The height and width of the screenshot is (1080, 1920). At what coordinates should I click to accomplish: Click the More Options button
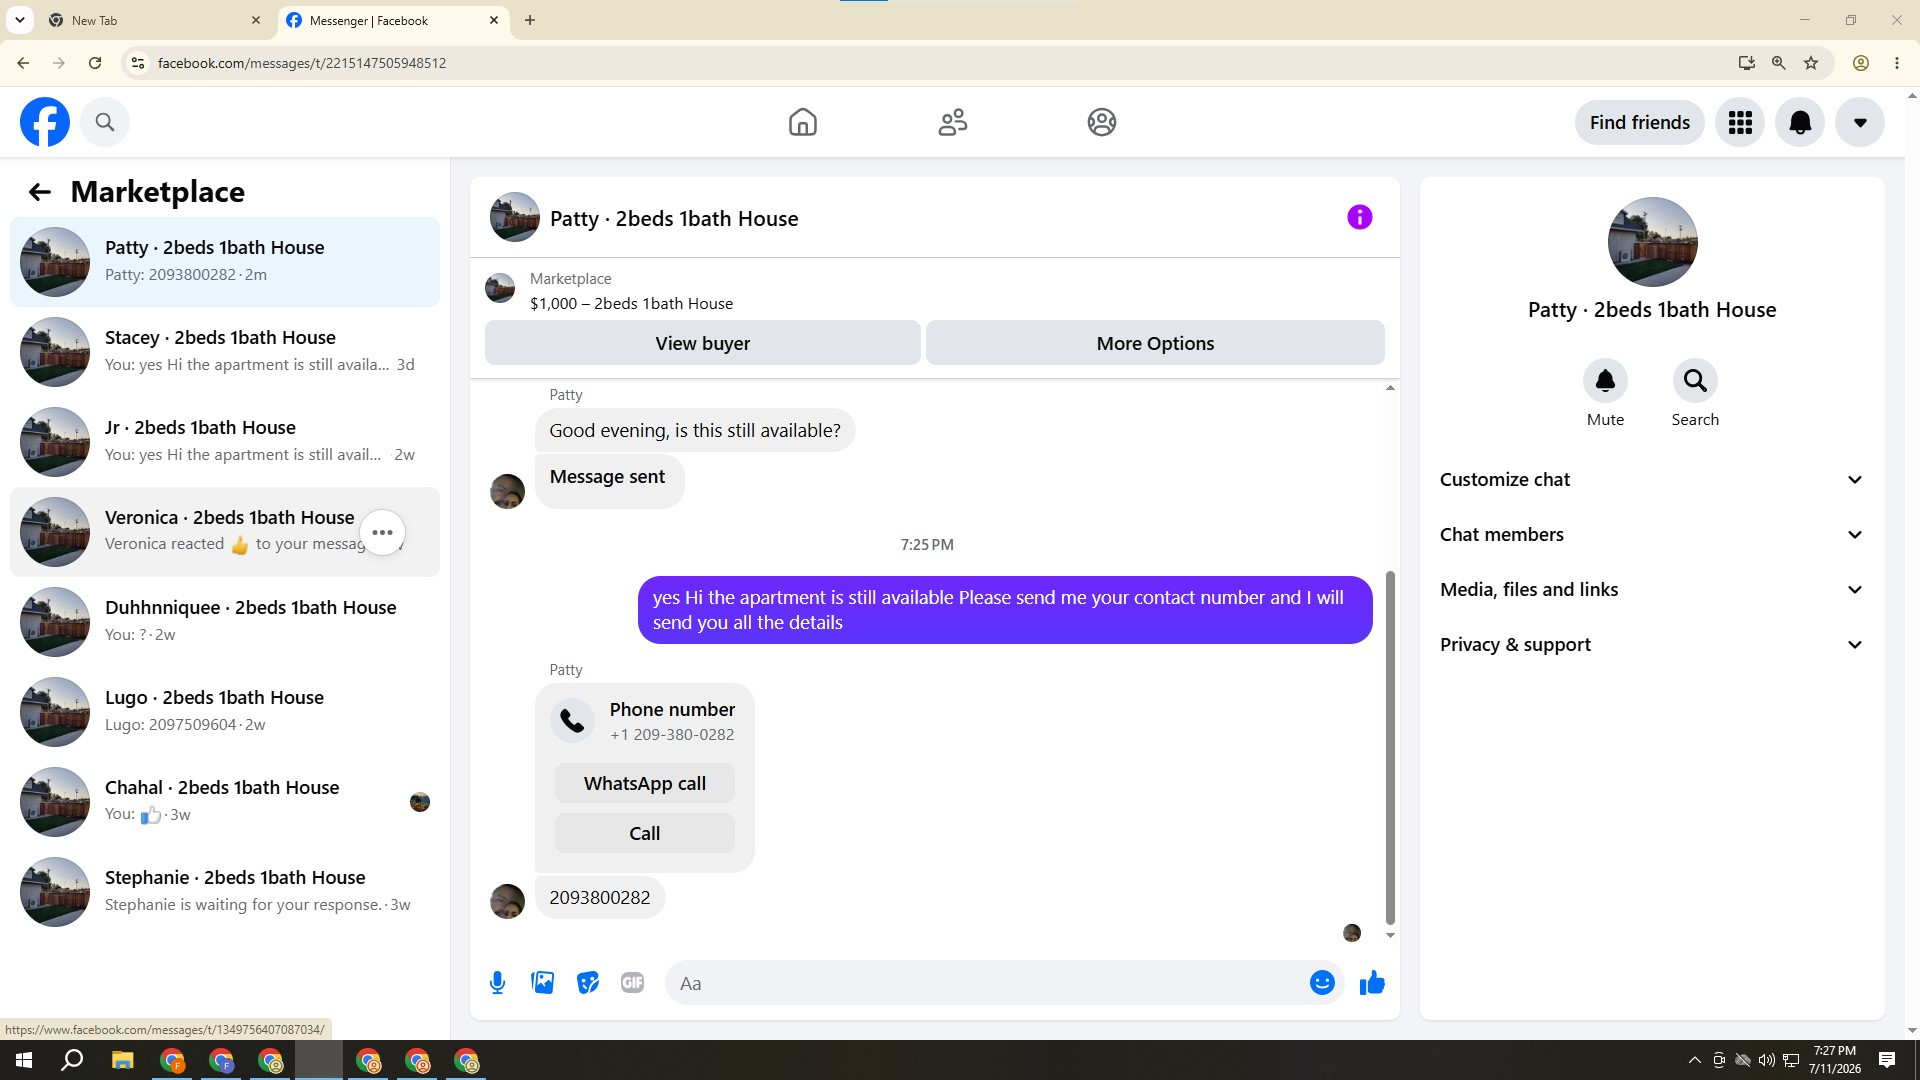point(1155,343)
